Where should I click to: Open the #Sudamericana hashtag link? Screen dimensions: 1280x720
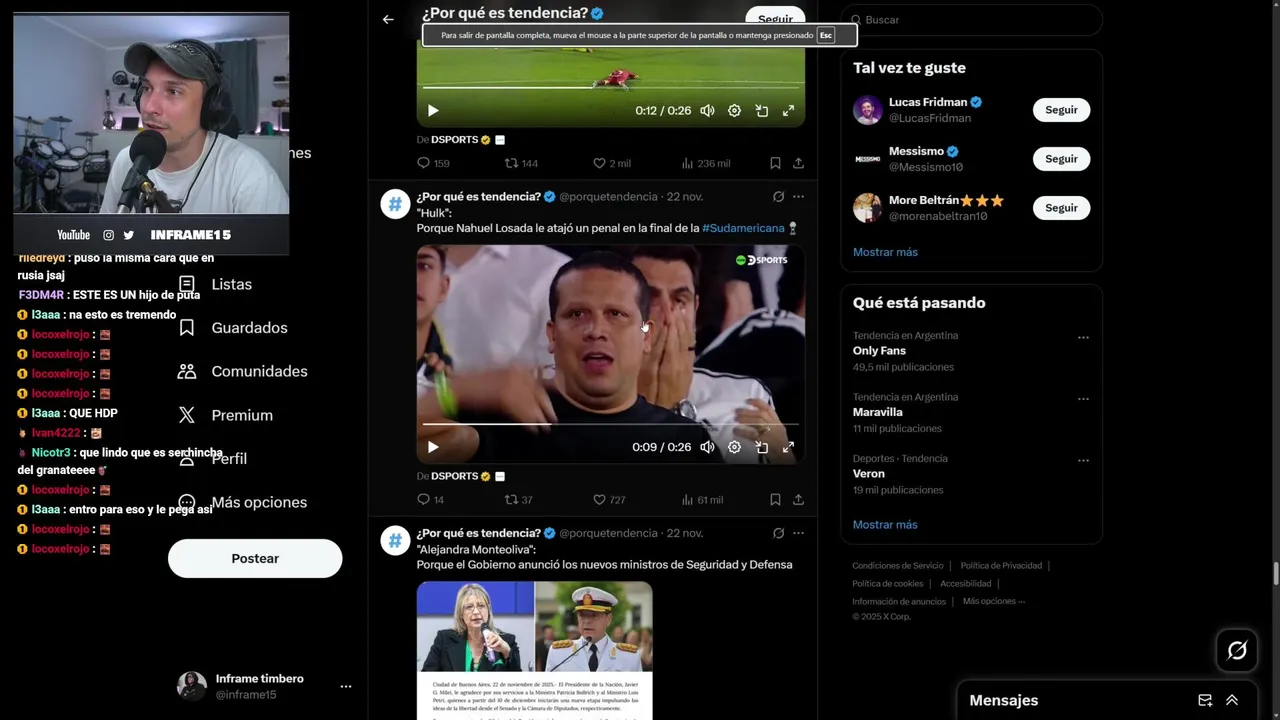tap(743, 228)
